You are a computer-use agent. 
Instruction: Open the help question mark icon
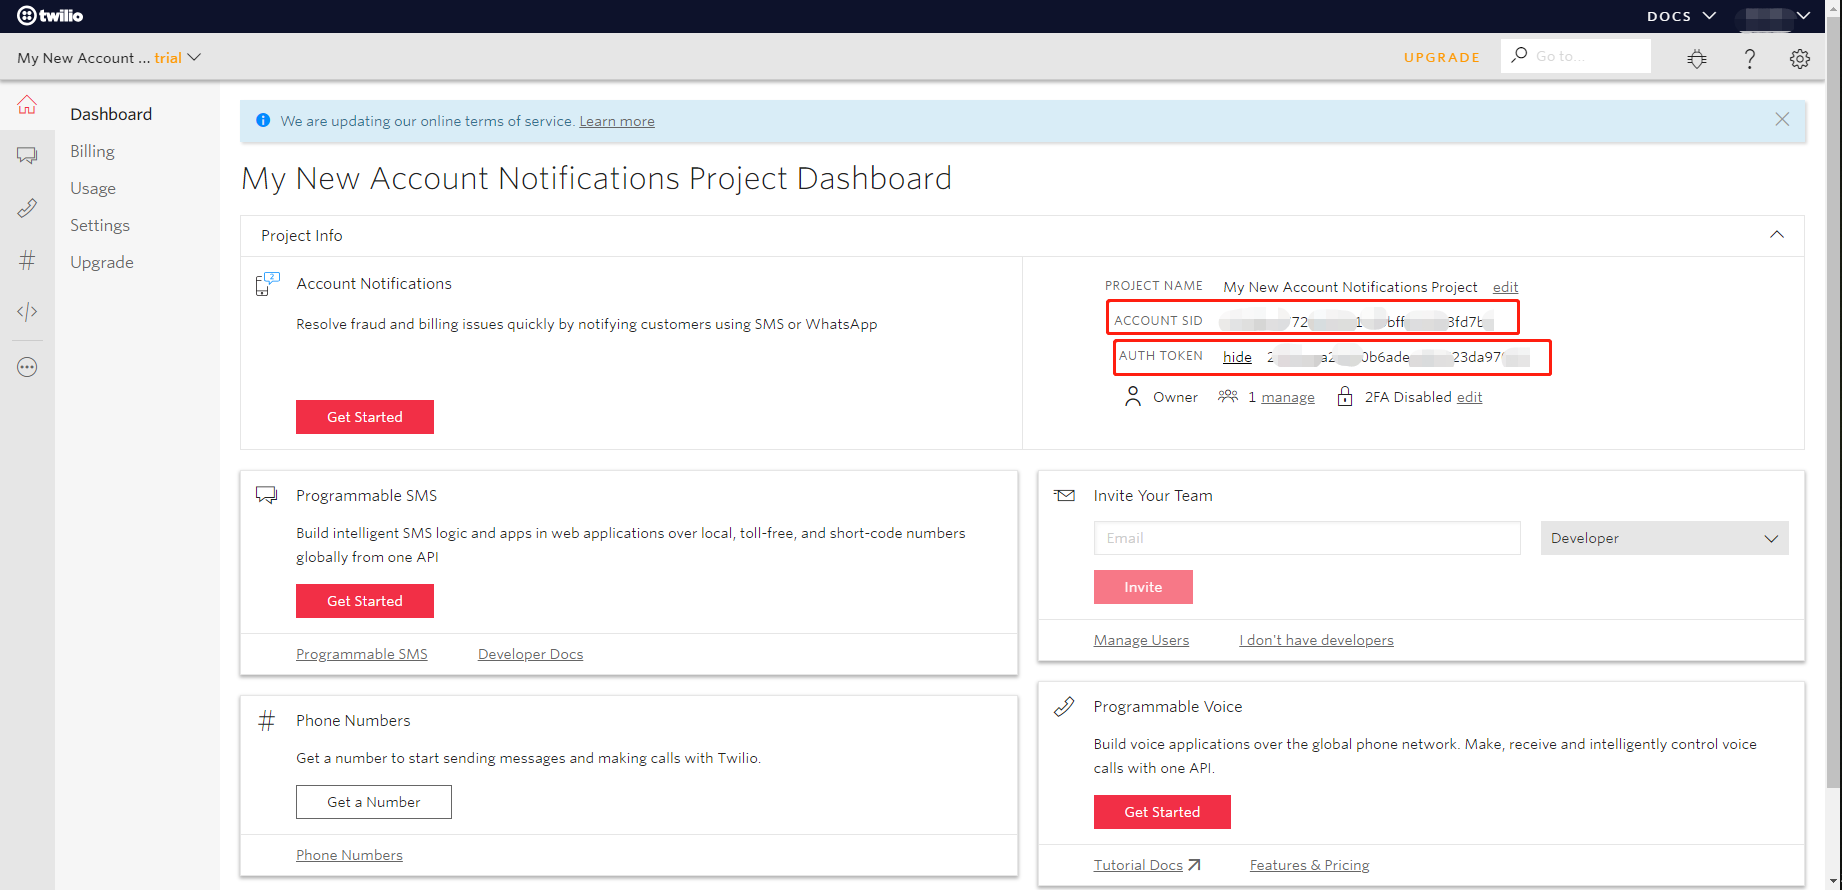(x=1749, y=58)
